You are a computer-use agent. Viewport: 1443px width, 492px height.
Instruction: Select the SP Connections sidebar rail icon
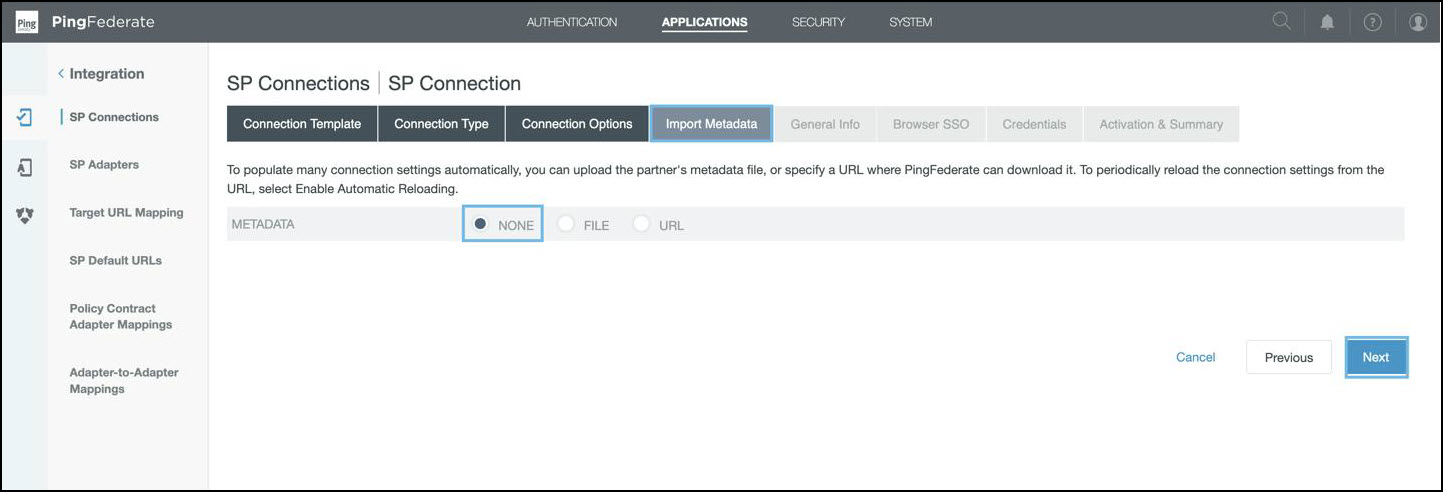pyautogui.click(x=25, y=117)
